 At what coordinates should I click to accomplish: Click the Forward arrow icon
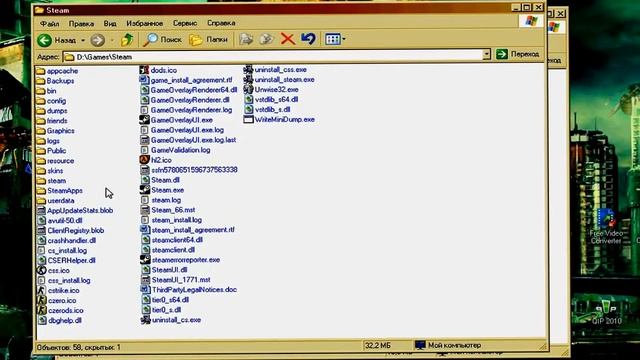pos(97,40)
